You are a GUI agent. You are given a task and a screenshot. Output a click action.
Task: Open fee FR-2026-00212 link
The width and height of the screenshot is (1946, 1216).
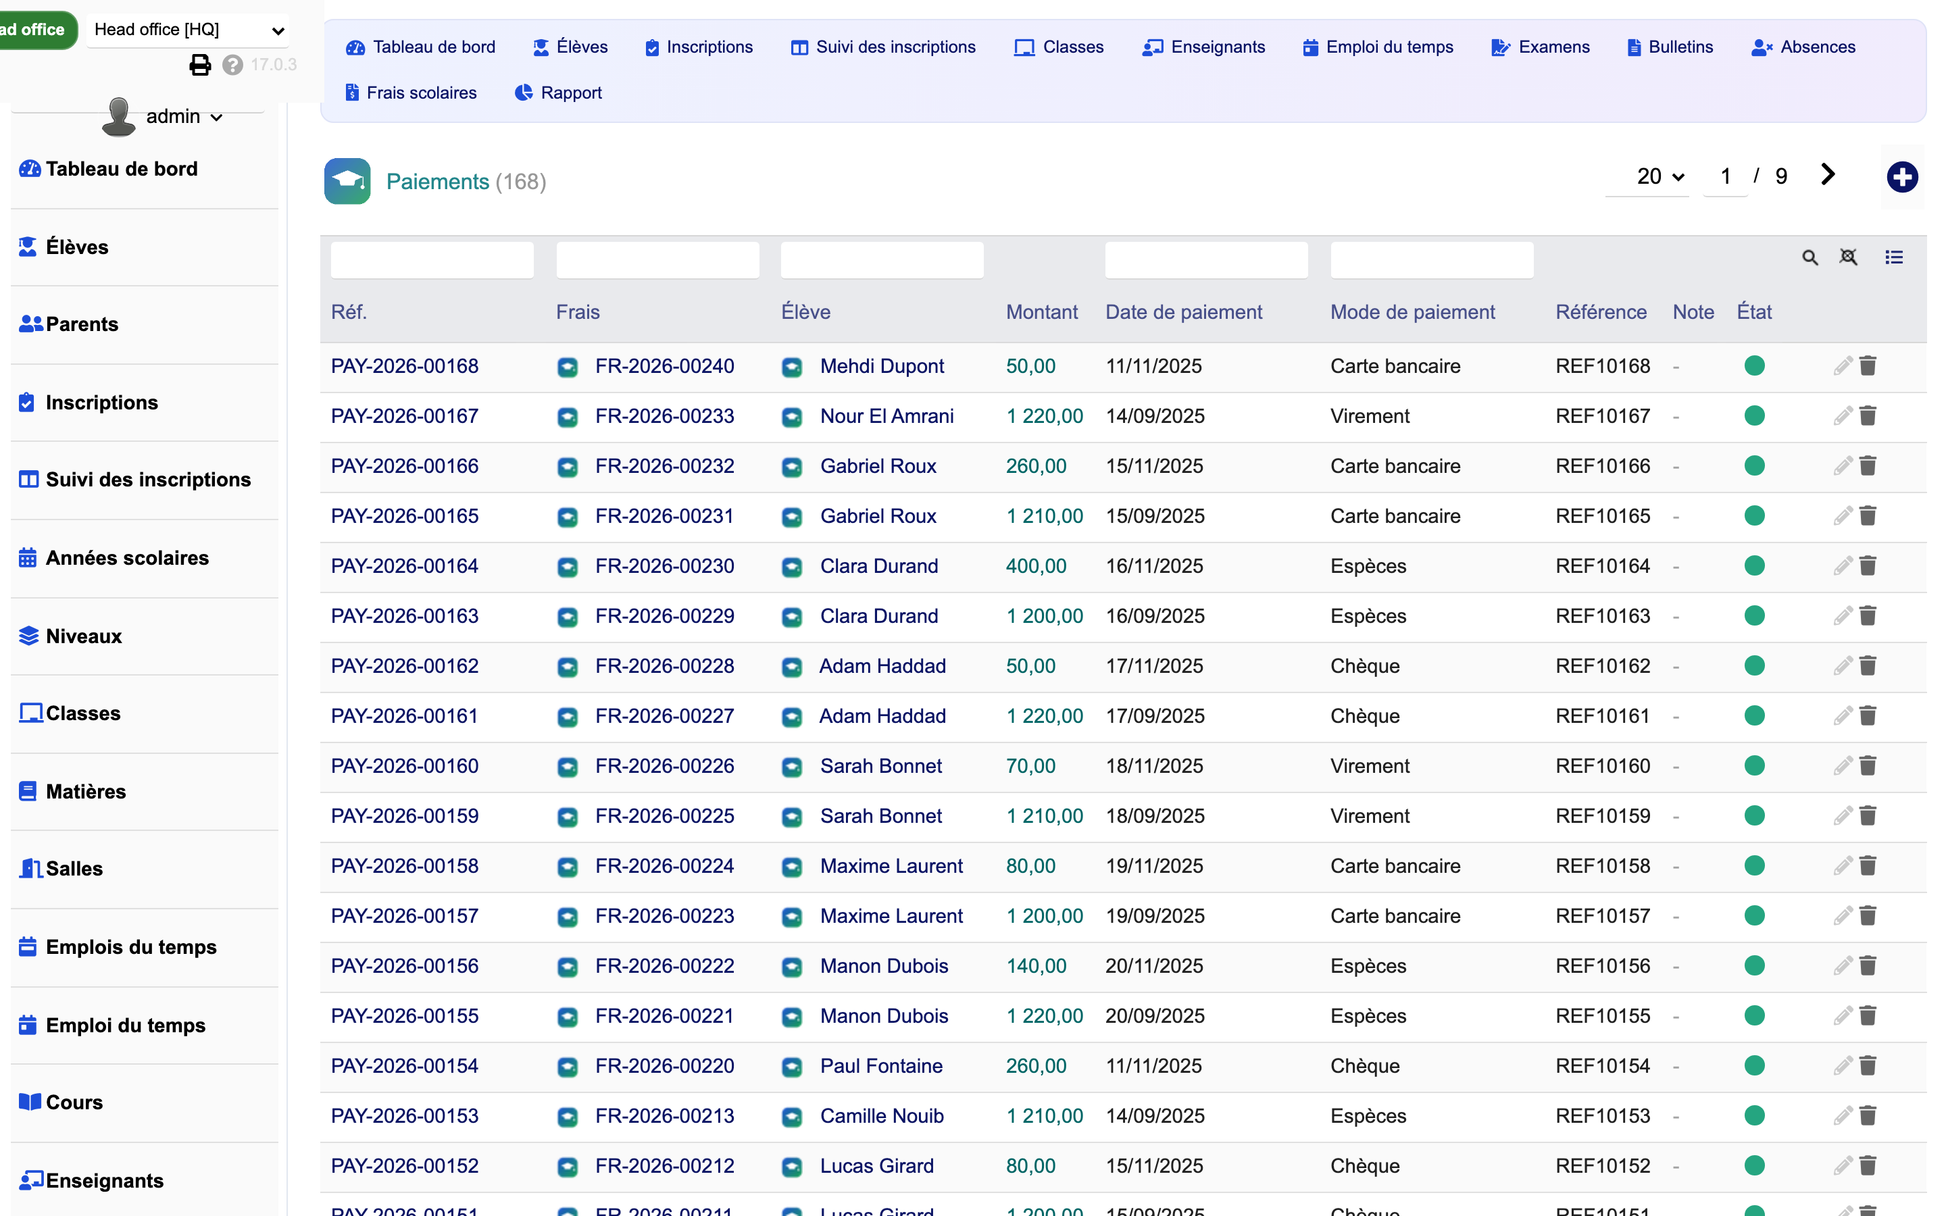coord(665,1166)
